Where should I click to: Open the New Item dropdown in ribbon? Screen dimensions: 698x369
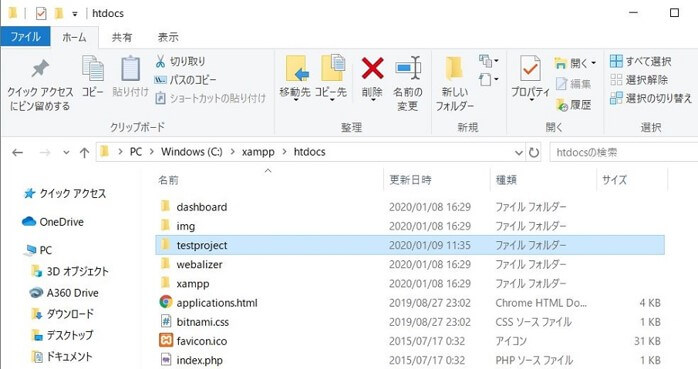(488, 61)
